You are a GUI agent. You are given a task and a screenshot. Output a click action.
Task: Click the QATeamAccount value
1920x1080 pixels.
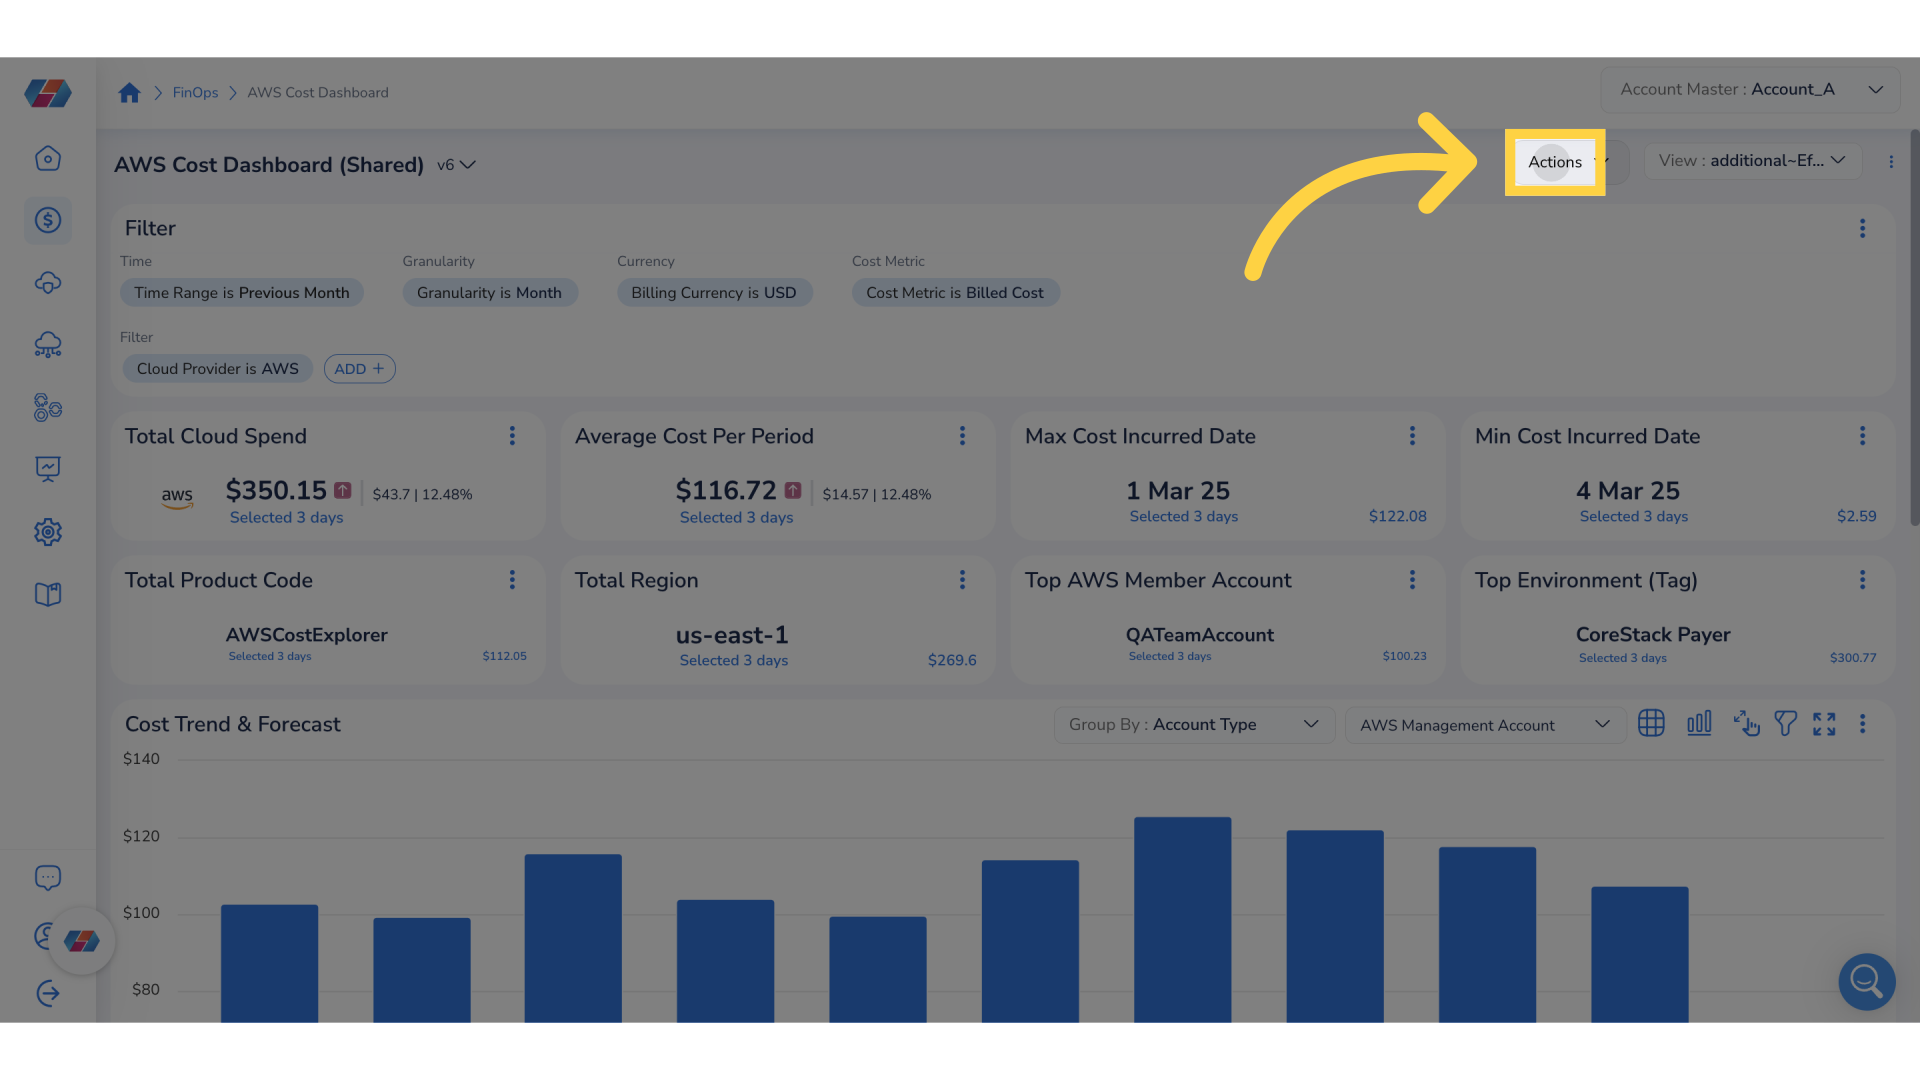(1199, 634)
